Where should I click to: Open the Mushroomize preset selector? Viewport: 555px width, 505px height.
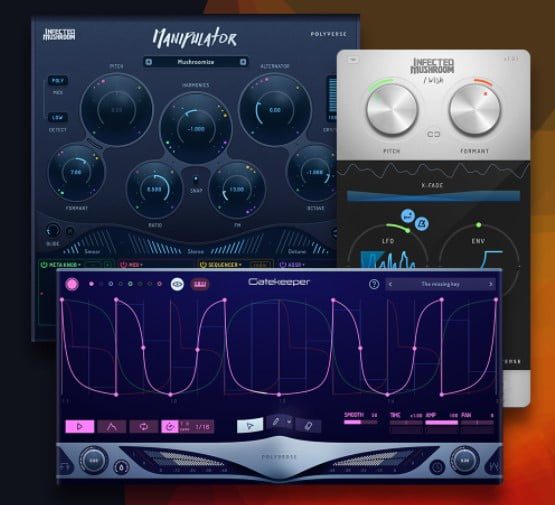coord(196,62)
